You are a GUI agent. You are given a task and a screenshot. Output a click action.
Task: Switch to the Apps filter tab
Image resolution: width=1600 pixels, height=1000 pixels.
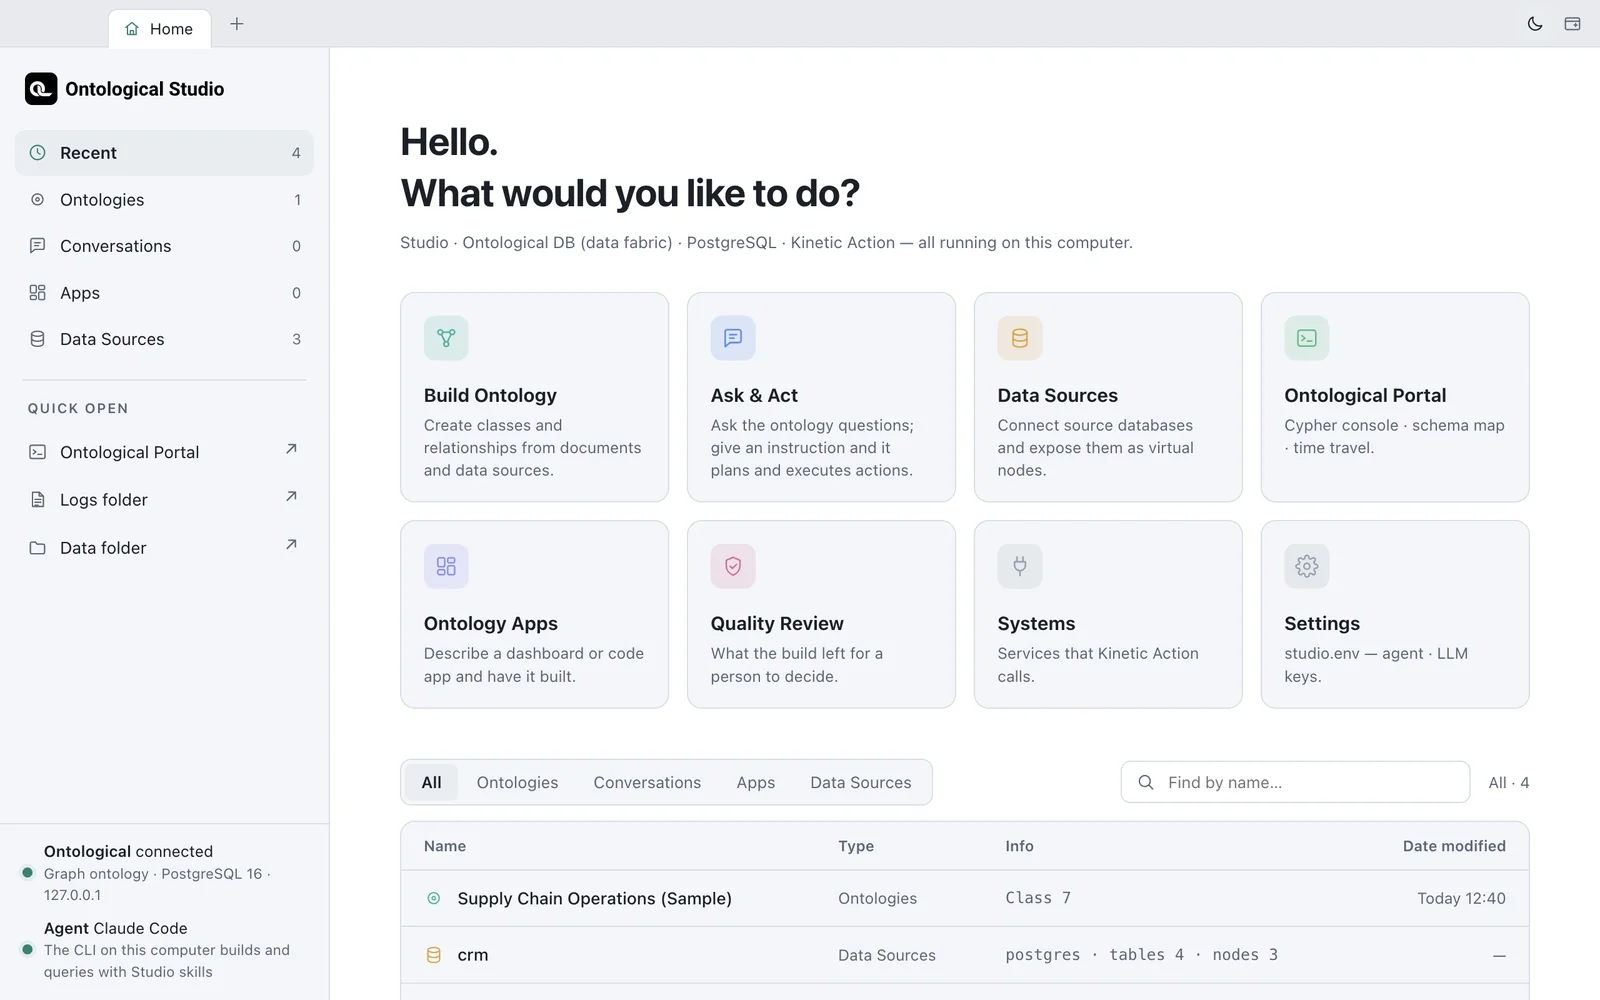coord(756,782)
